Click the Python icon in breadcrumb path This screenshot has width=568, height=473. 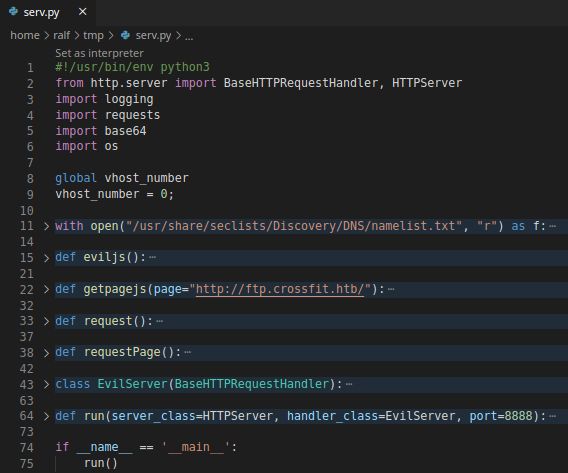click(125, 35)
